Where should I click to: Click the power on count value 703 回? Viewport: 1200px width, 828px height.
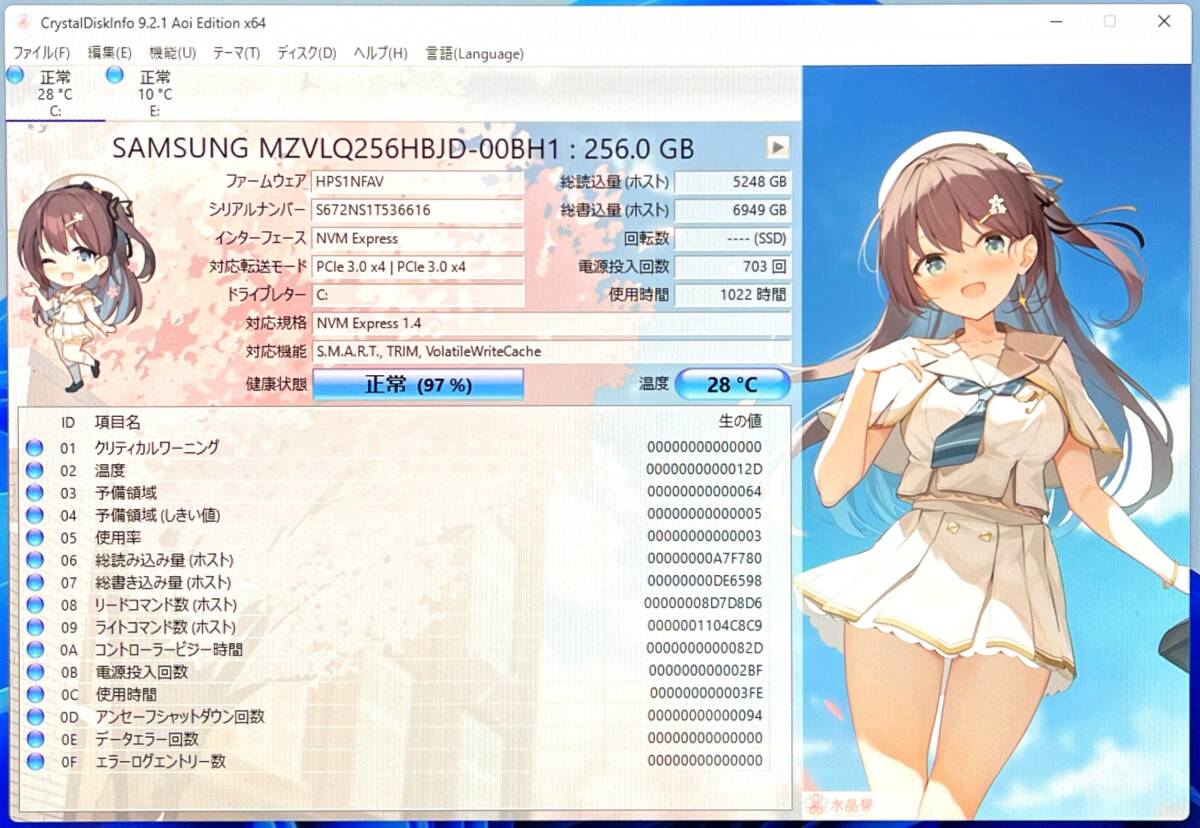(732, 267)
